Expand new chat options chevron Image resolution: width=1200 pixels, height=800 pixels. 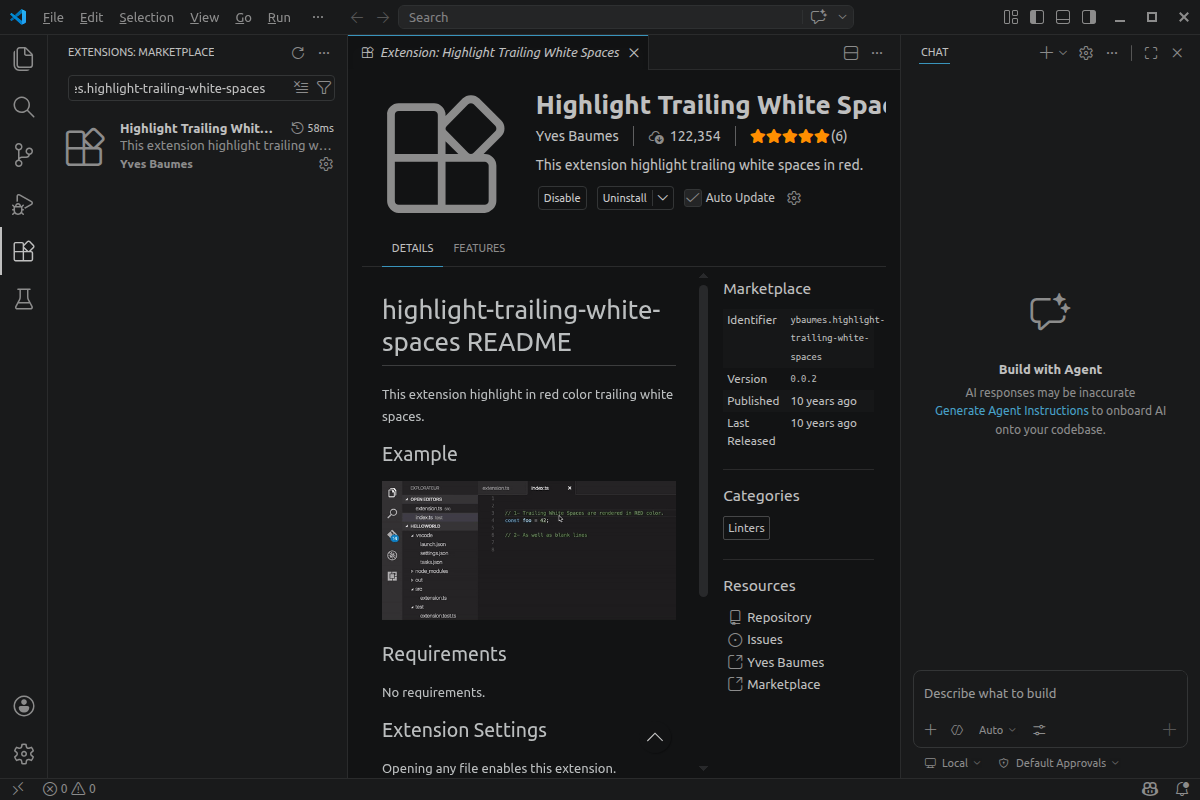pyautogui.click(x=1063, y=53)
